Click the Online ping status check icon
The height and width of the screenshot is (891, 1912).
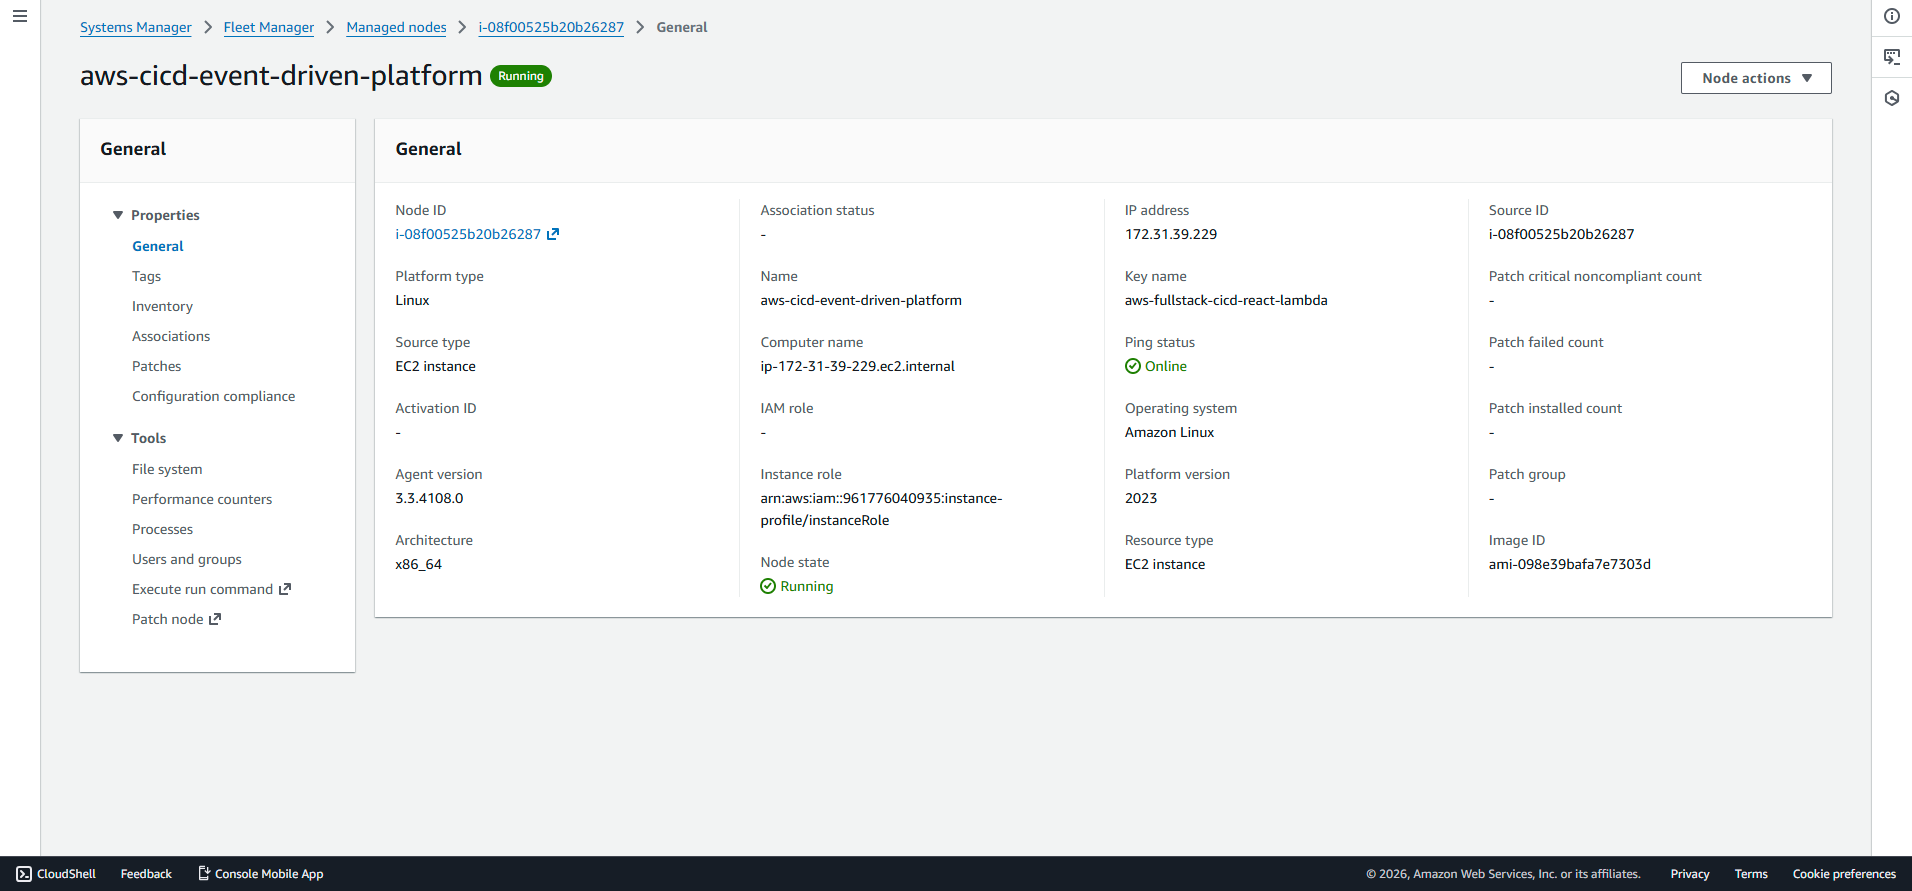[1133, 366]
